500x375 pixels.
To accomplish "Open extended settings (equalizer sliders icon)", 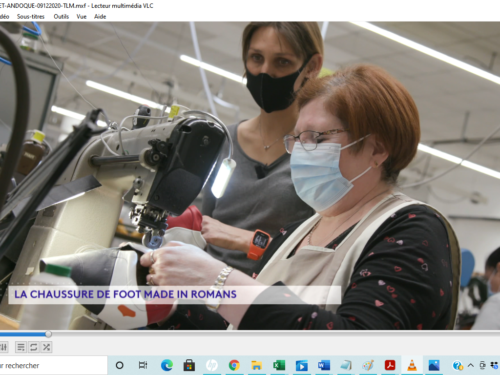I will click(3, 347).
